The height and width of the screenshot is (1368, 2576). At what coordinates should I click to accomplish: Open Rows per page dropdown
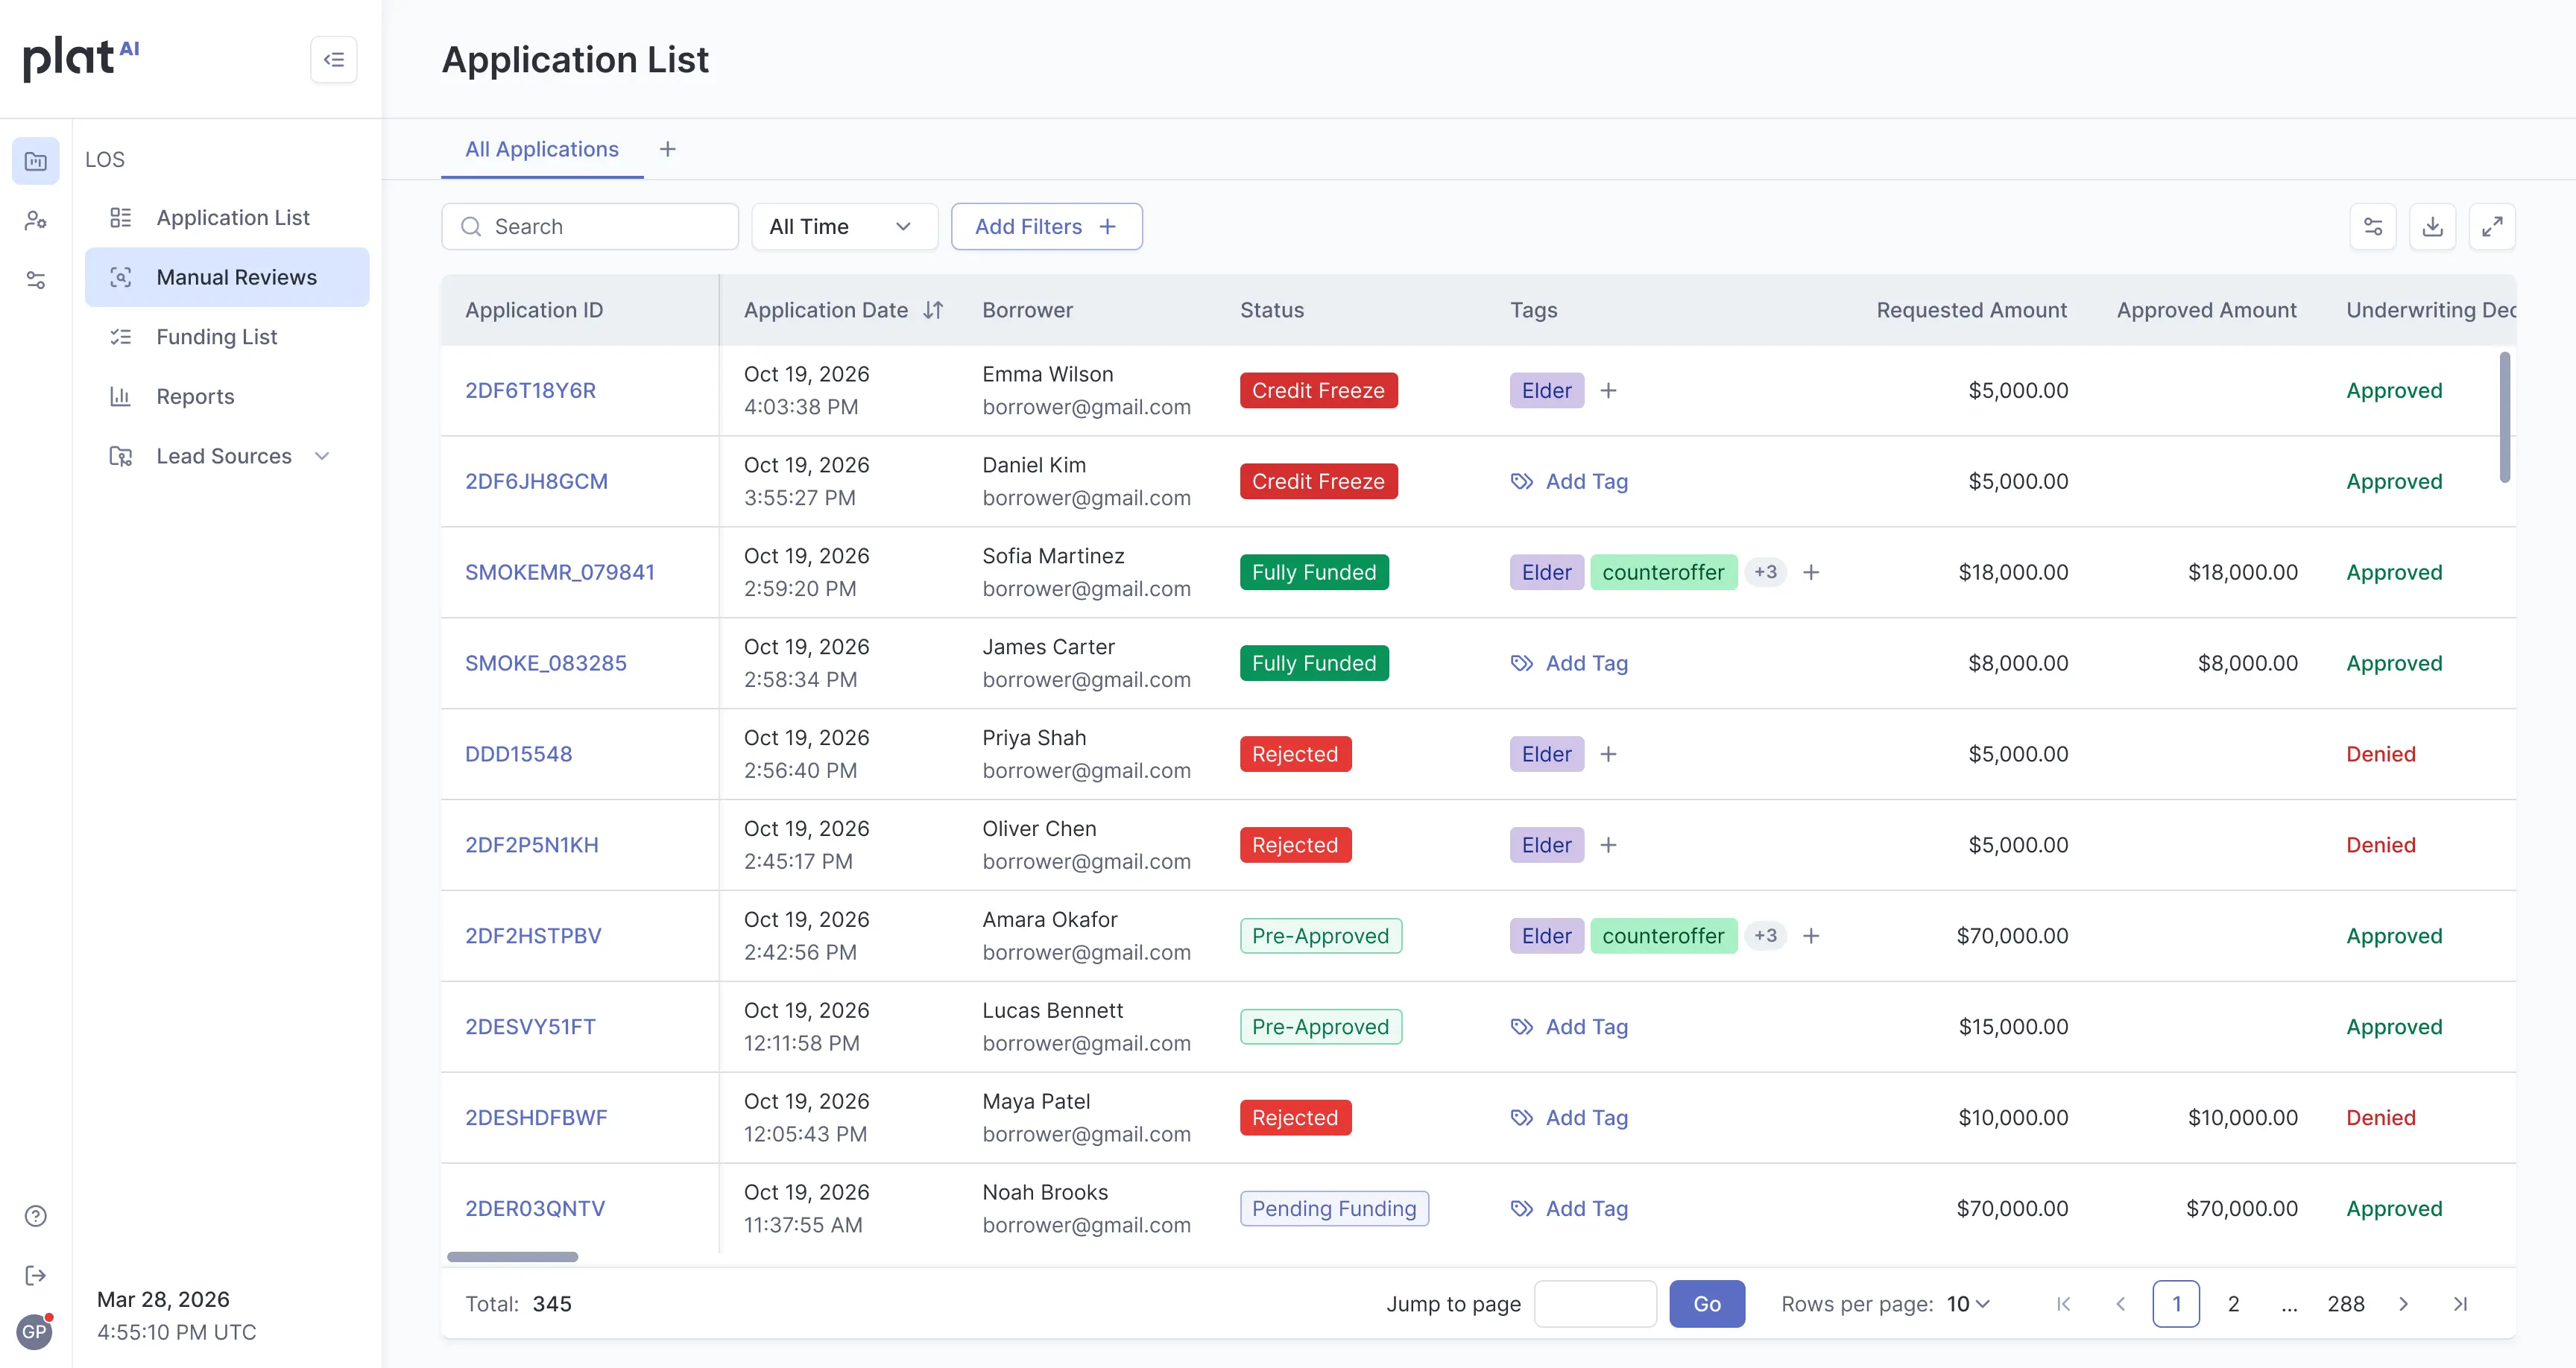coord(1968,1304)
